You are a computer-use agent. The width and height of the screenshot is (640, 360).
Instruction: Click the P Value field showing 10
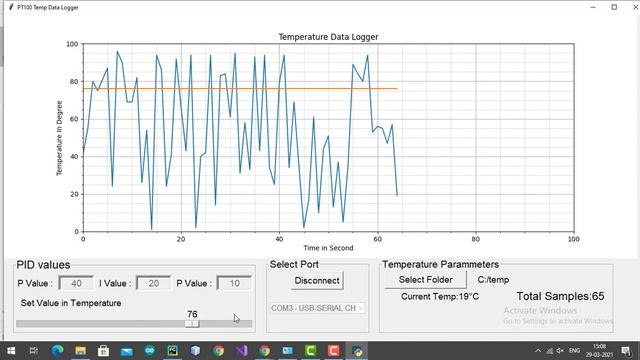tap(234, 283)
